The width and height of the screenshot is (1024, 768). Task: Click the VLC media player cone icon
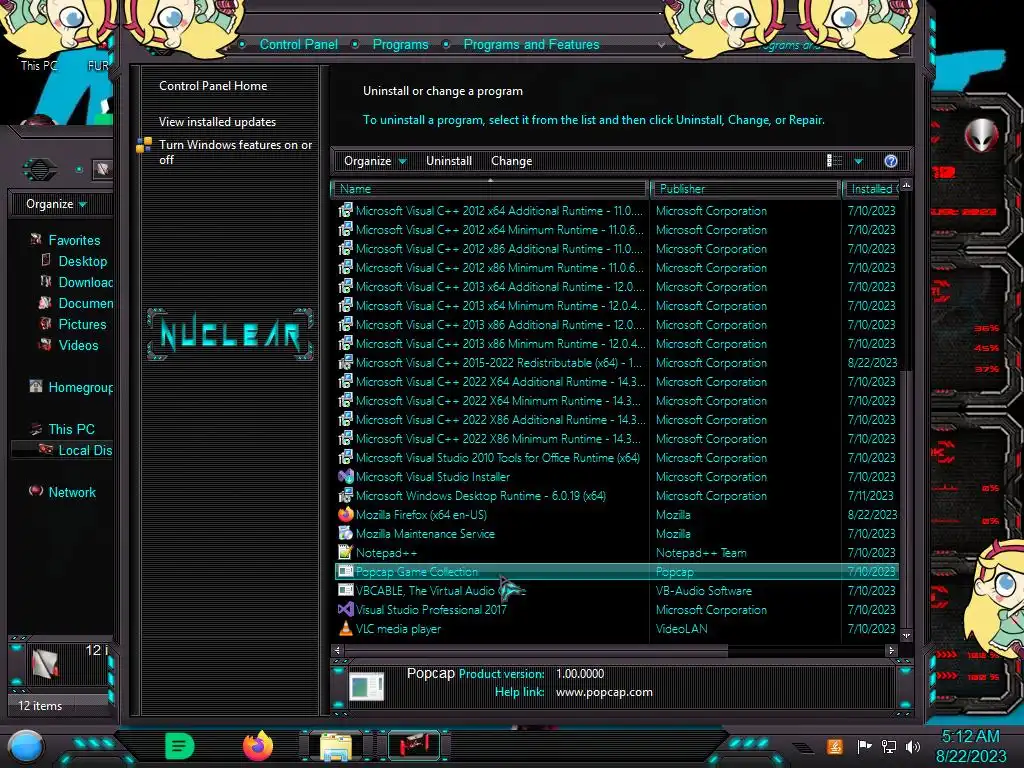coord(345,629)
